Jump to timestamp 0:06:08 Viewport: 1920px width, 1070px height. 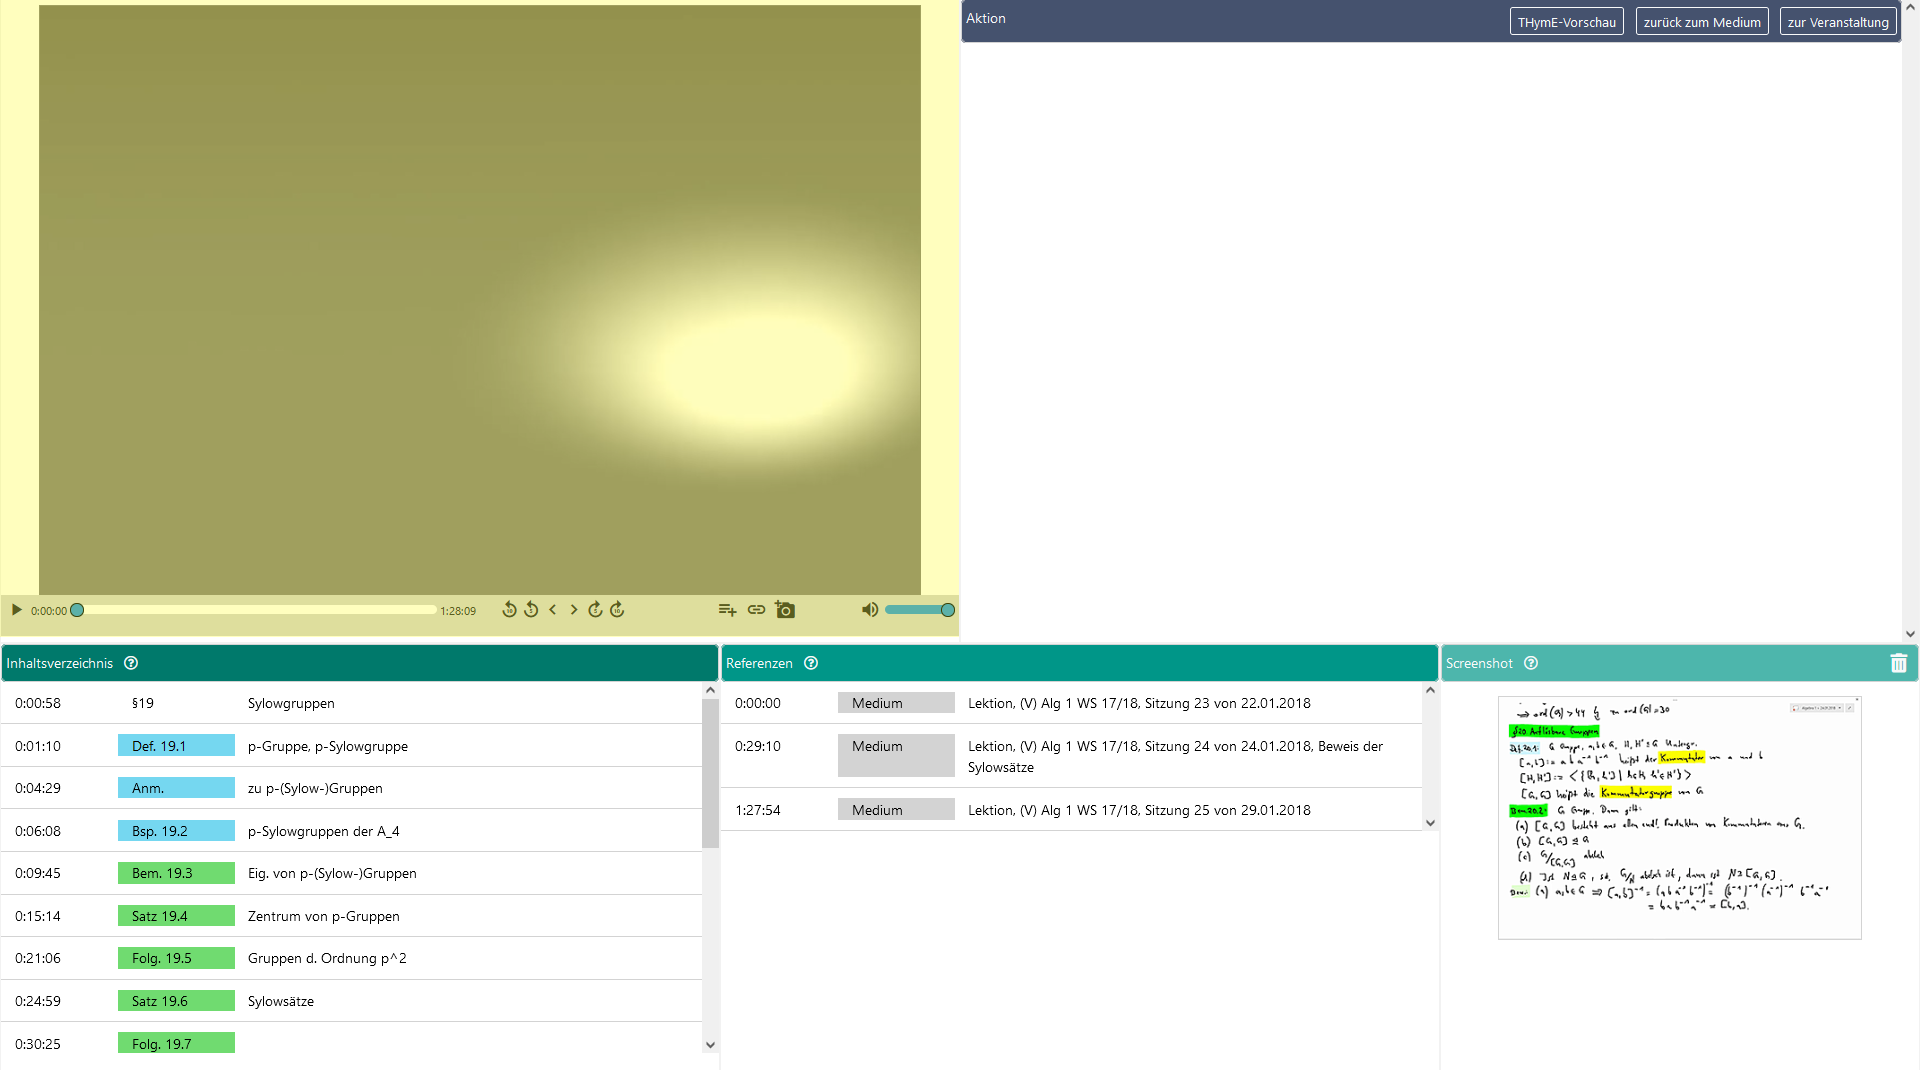click(38, 831)
